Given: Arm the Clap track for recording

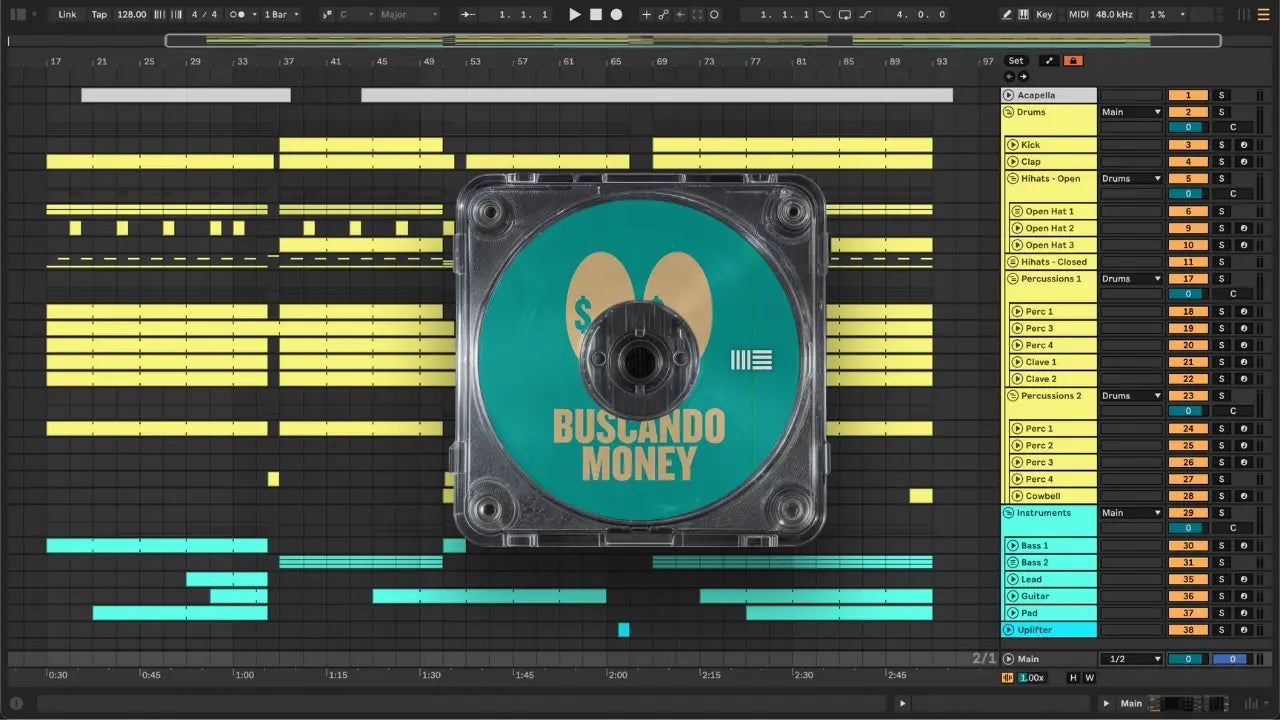Looking at the screenshot, I should tap(1244, 162).
